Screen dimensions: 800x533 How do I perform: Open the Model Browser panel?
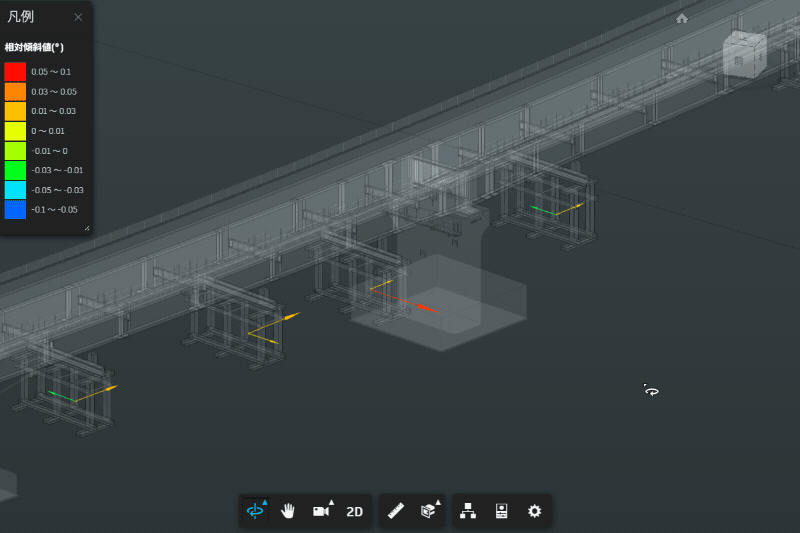pos(468,511)
